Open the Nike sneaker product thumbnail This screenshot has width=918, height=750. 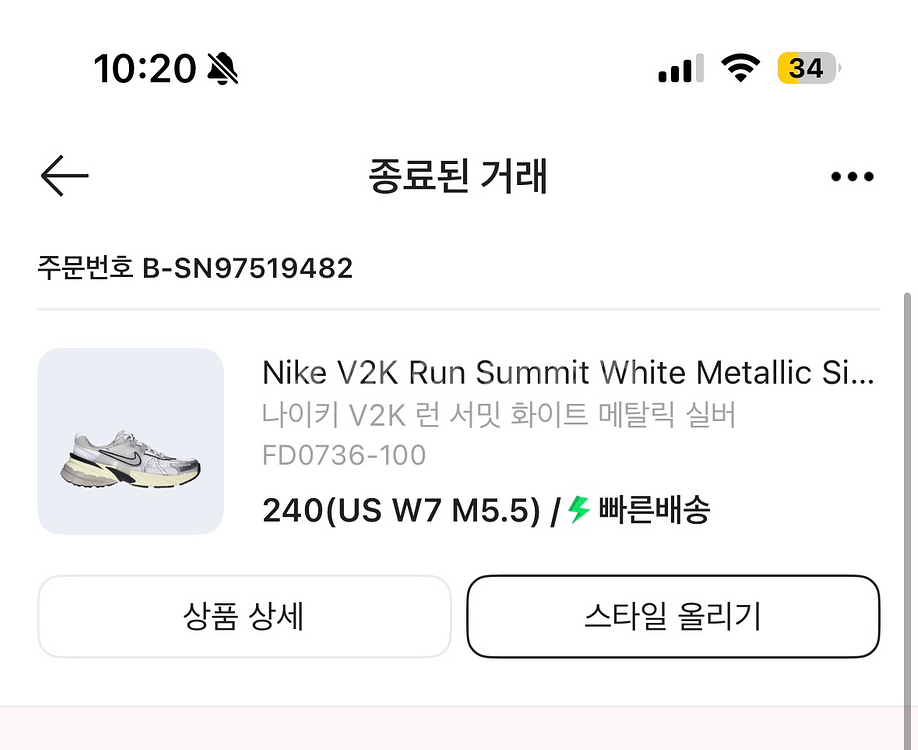click(x=130, y=441)
